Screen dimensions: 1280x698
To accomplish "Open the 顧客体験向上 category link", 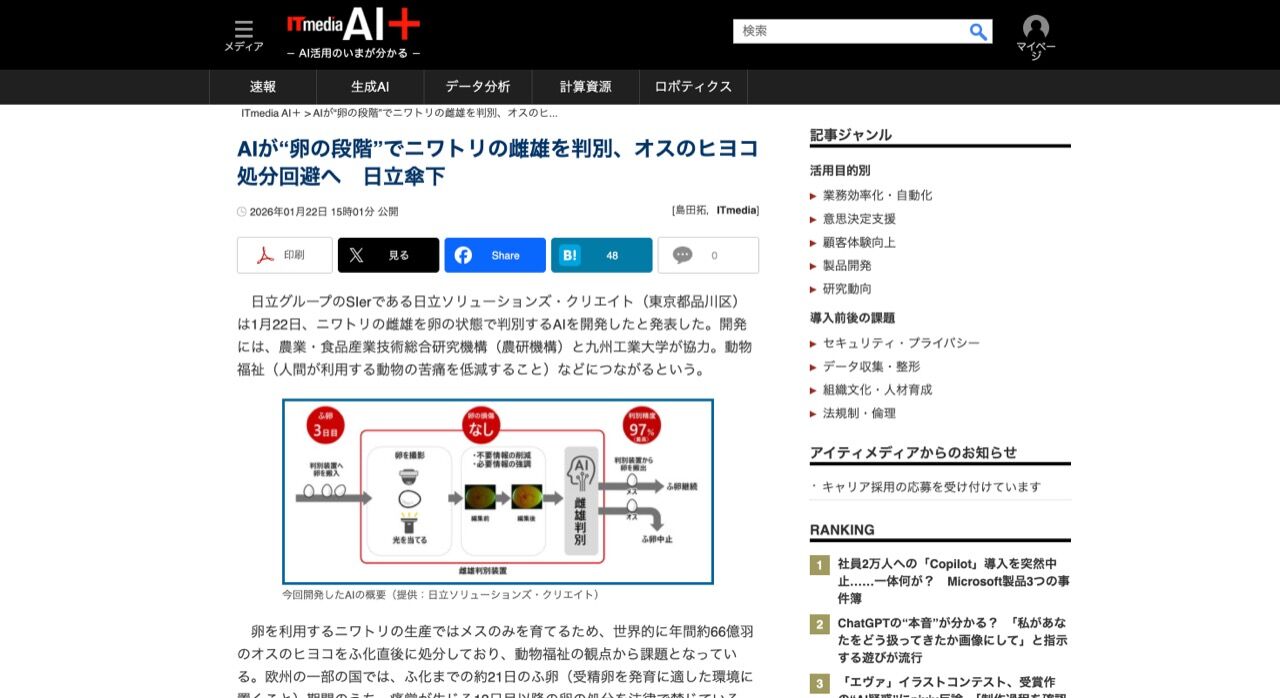I will [859, 242].
